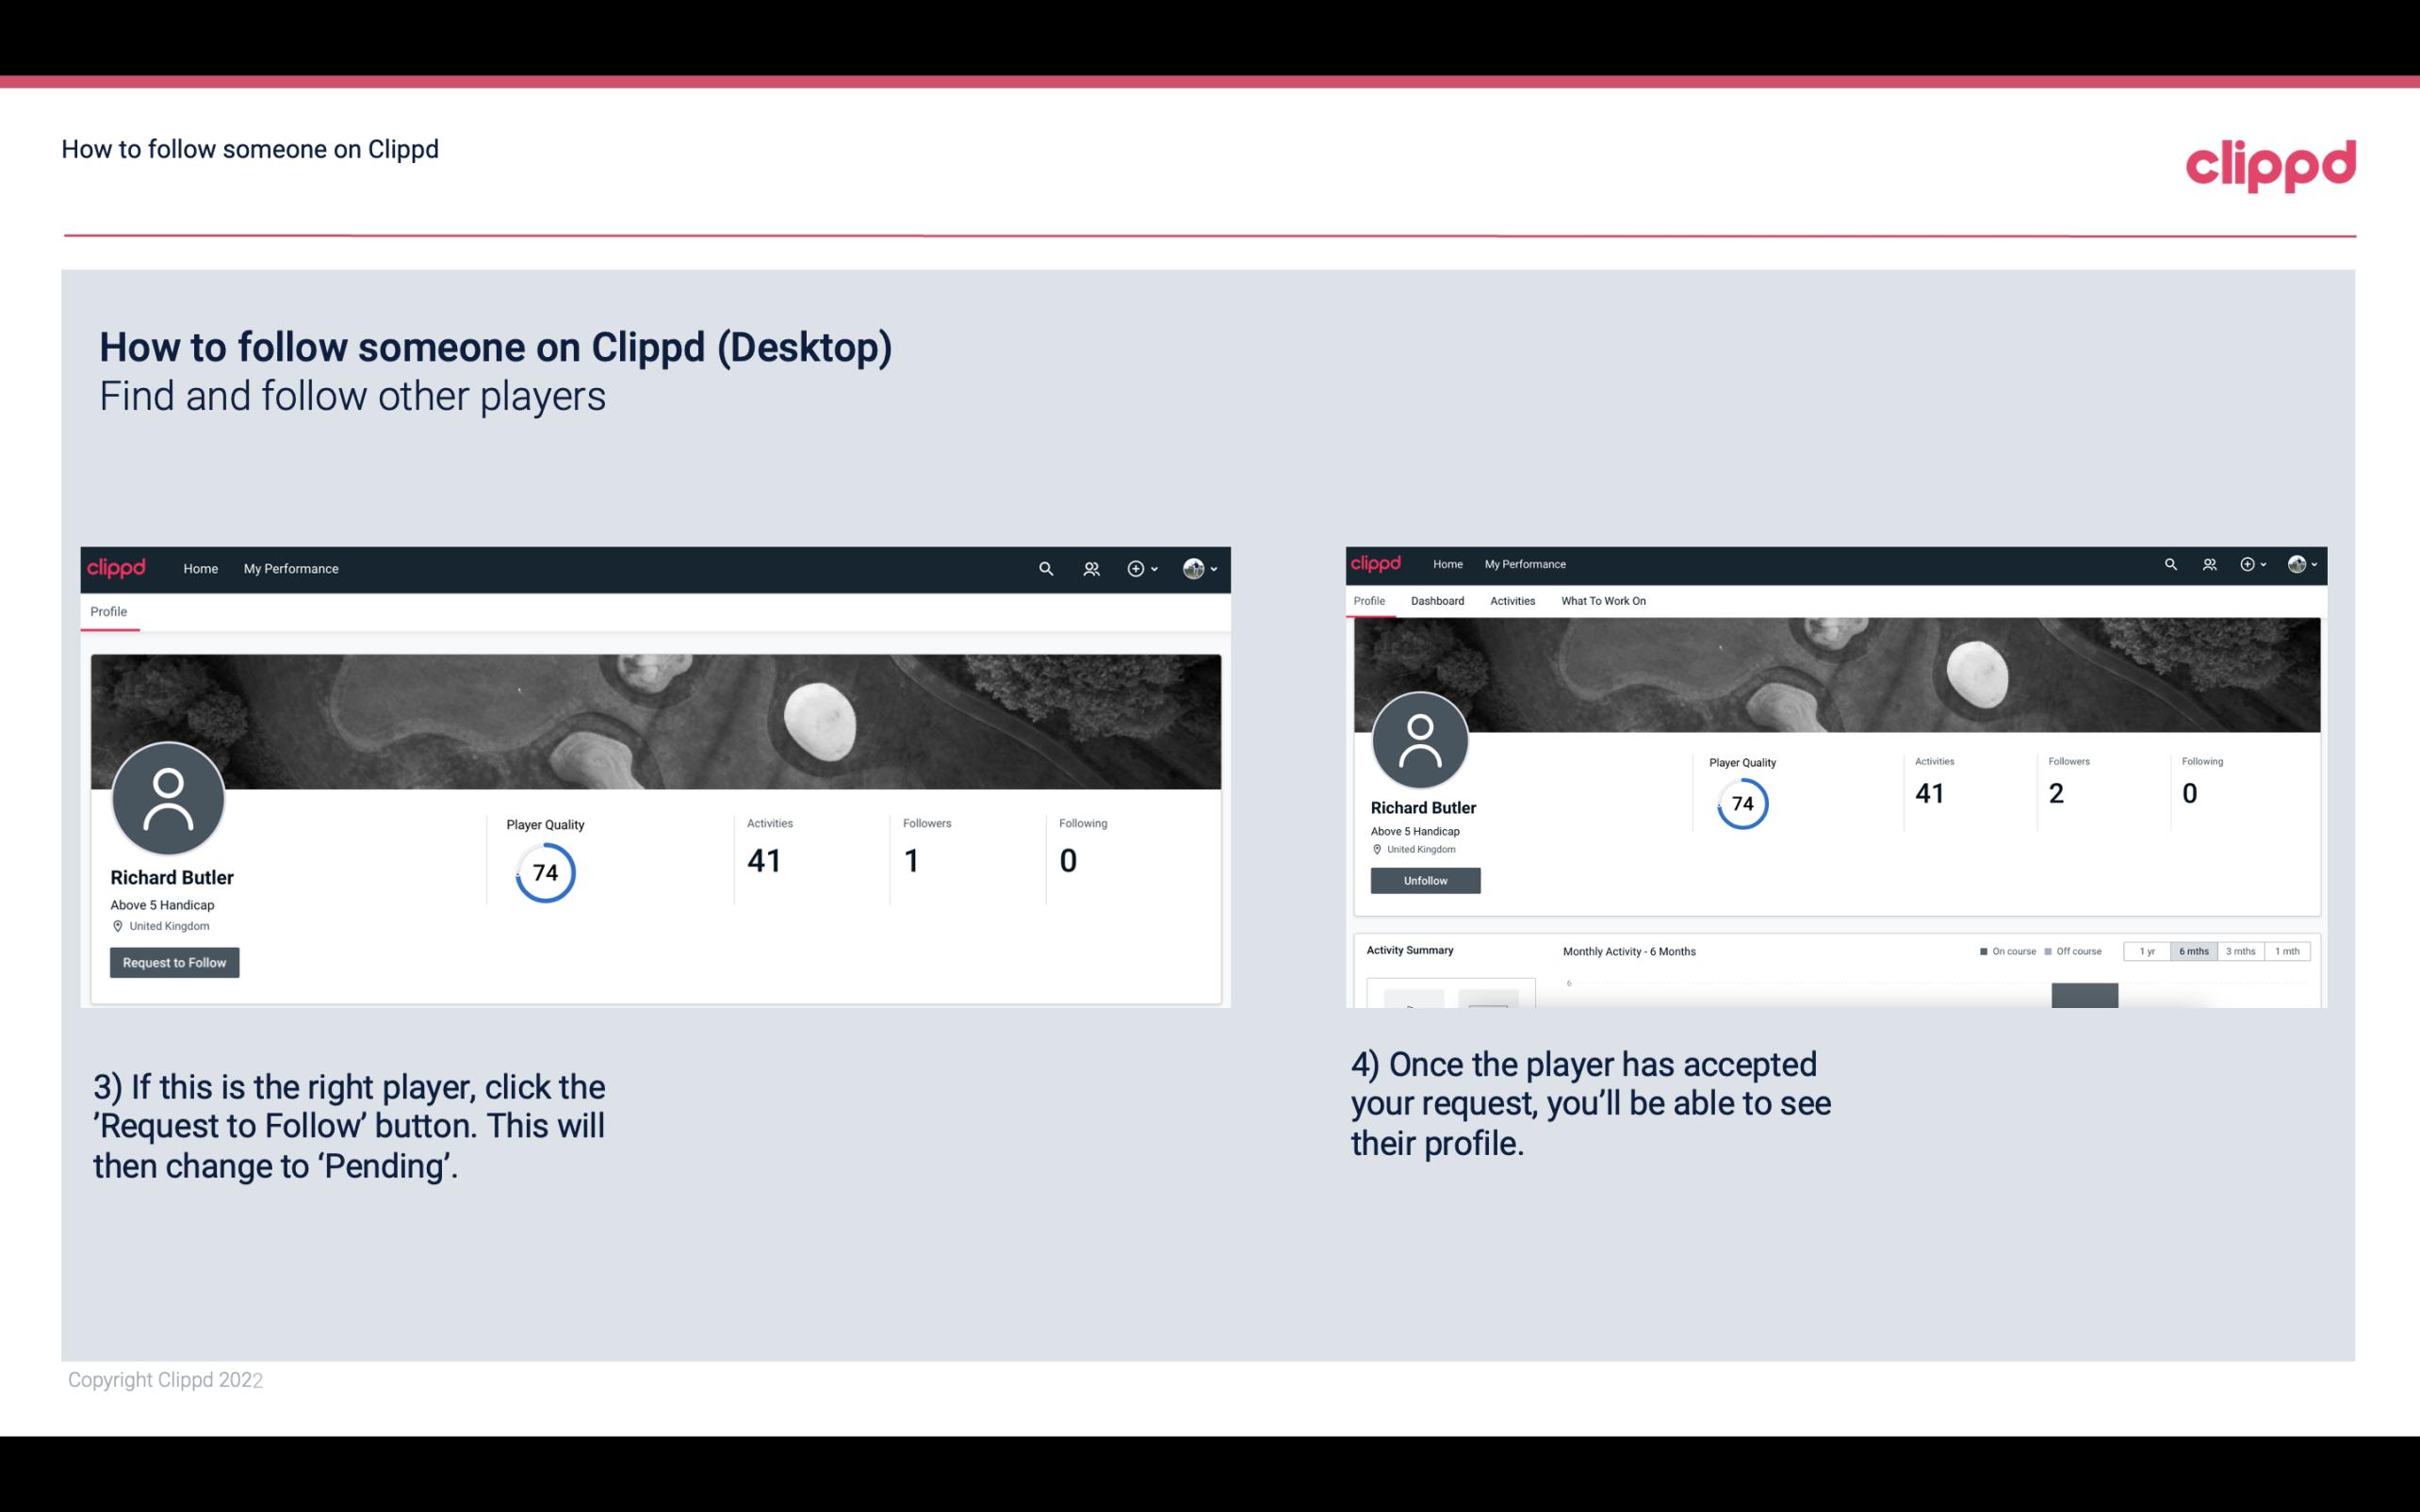
Task: Click the 'Unfollow' button on accepted profile
Action: pos(1425,880)
